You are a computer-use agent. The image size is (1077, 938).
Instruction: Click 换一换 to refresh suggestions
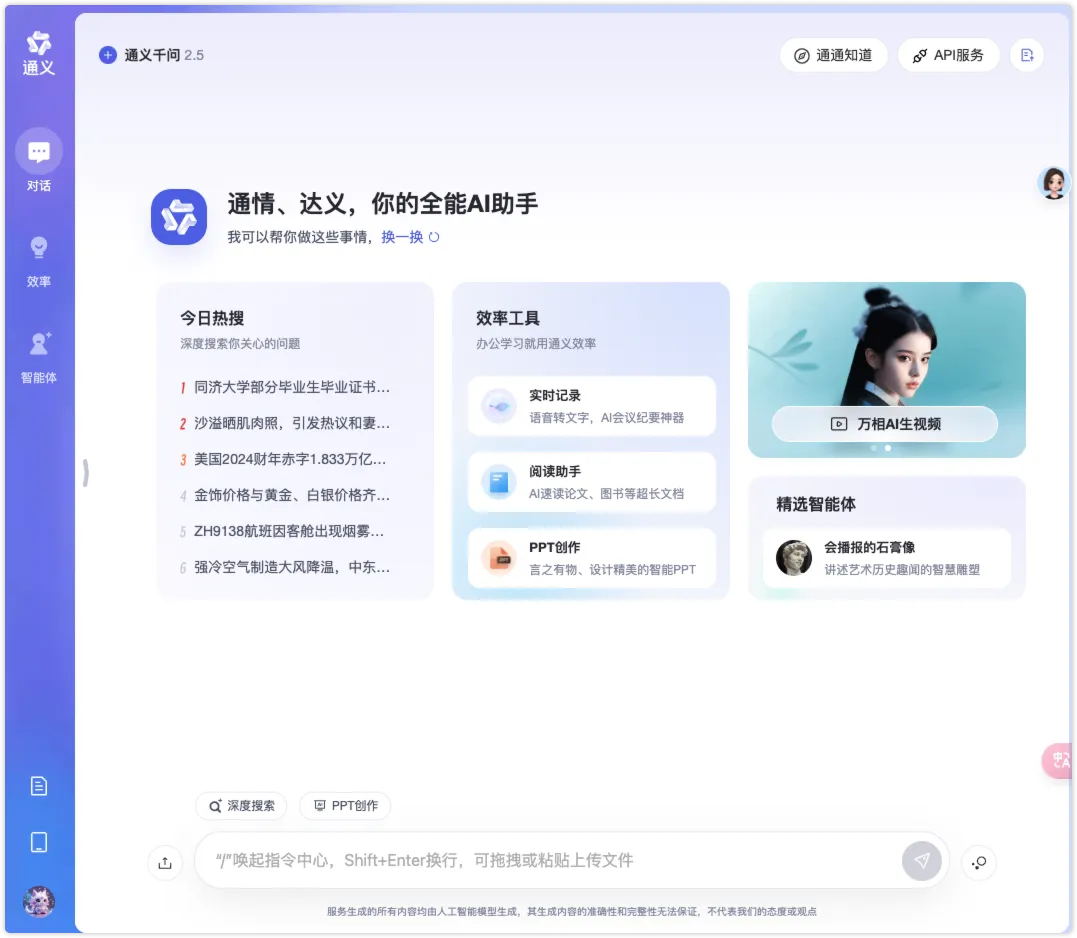click(402, 237)
